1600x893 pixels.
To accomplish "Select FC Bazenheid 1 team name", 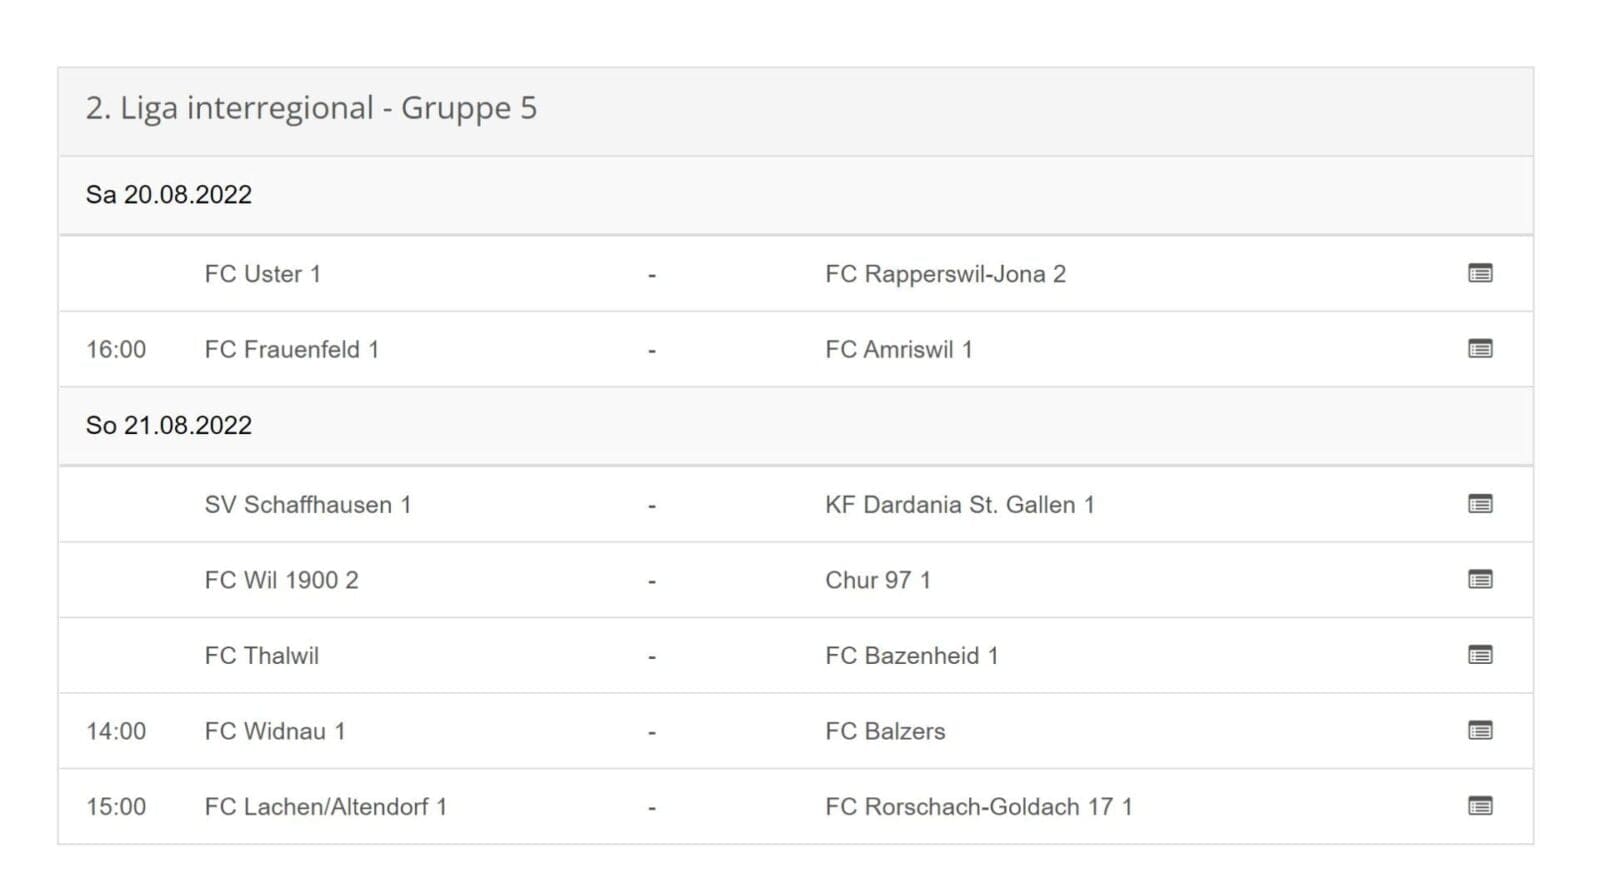I will (x=911, y=656).
